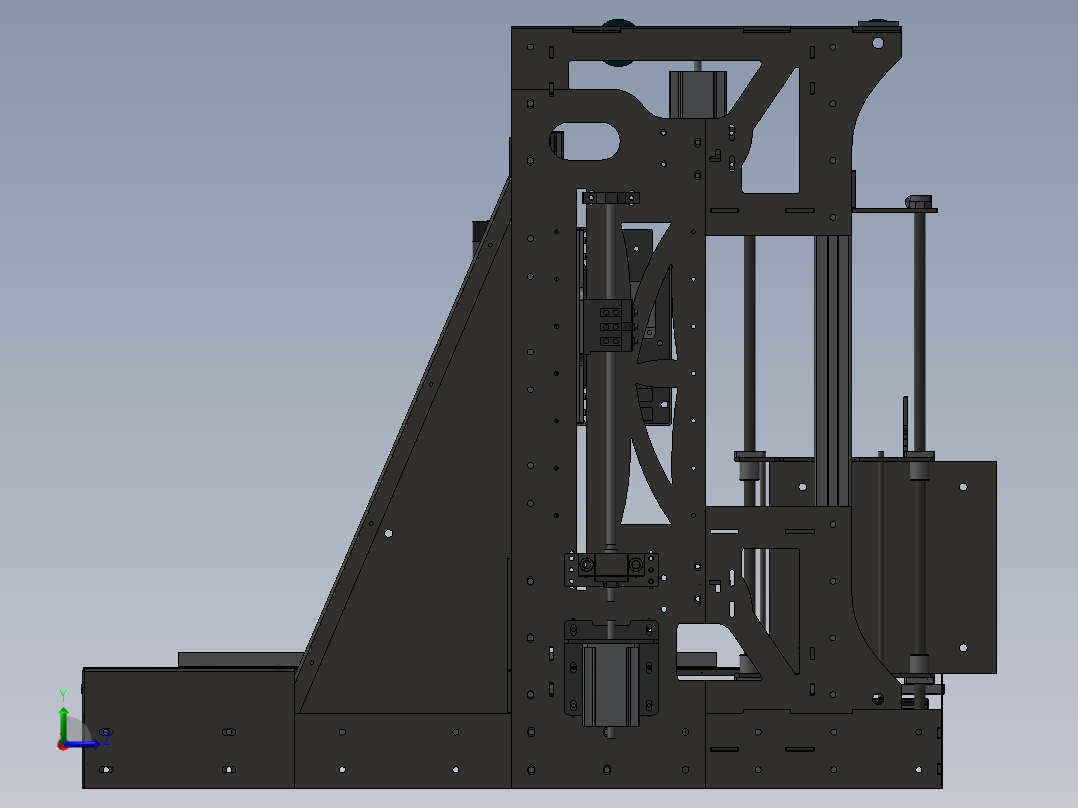This screenshot has width=1078, height=808.
Task: Select the vertical aluminum extrusion column
Action: pyautogui.click(x=833, y=371)
